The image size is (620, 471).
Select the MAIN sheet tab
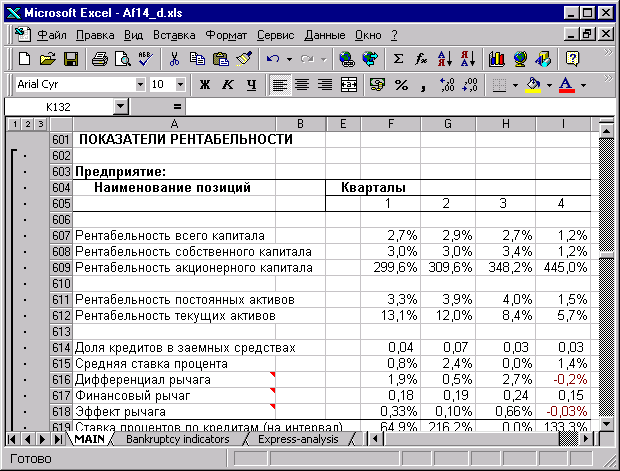tap(89, 439)
